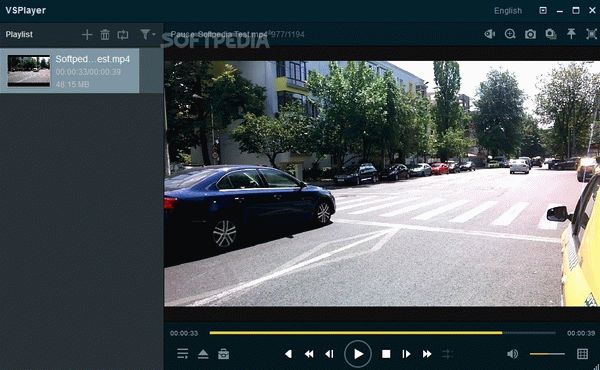Adjust the volume slider
The height and width of the screenshot is (370, 600).
pyautogui.click(x=547, y=354)
